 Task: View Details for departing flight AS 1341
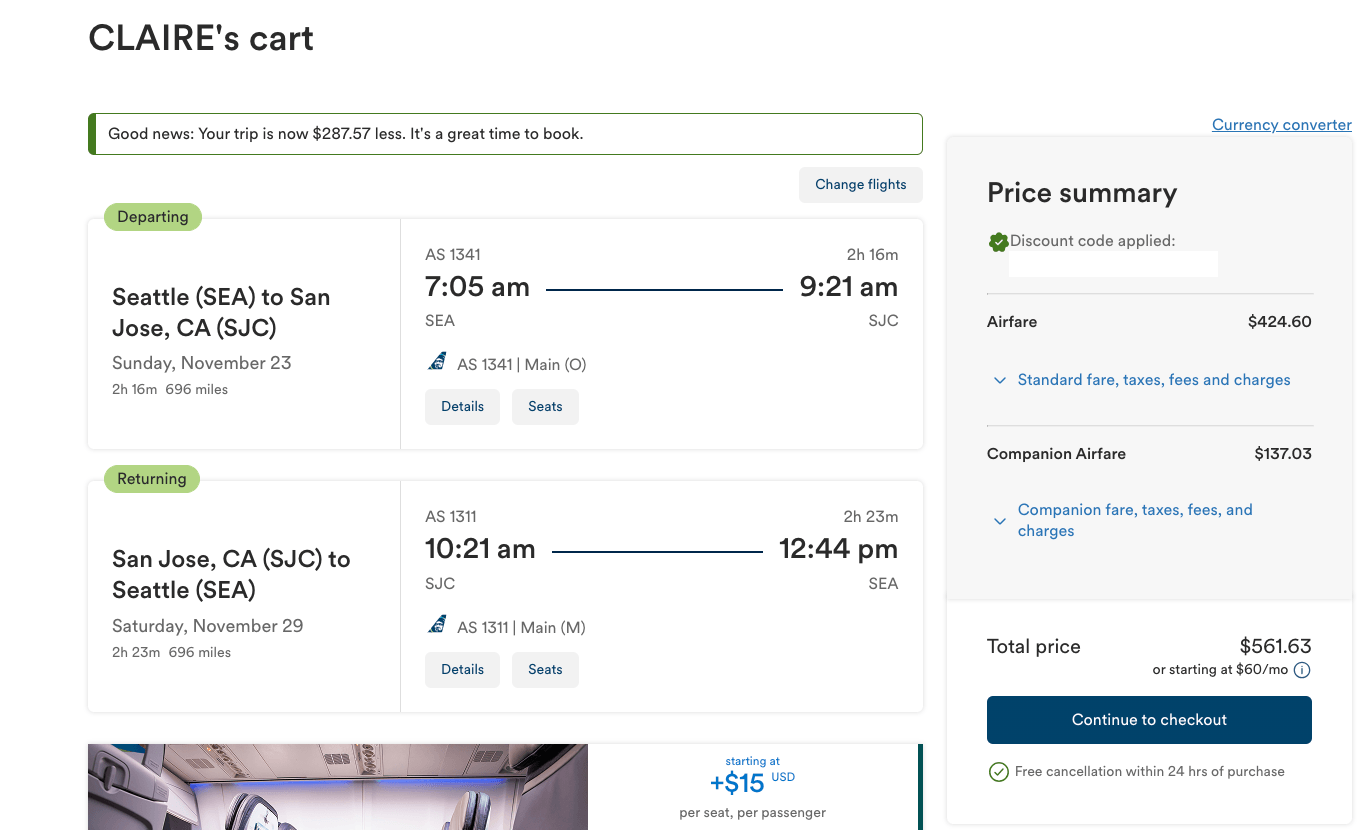tap(462, 407)
